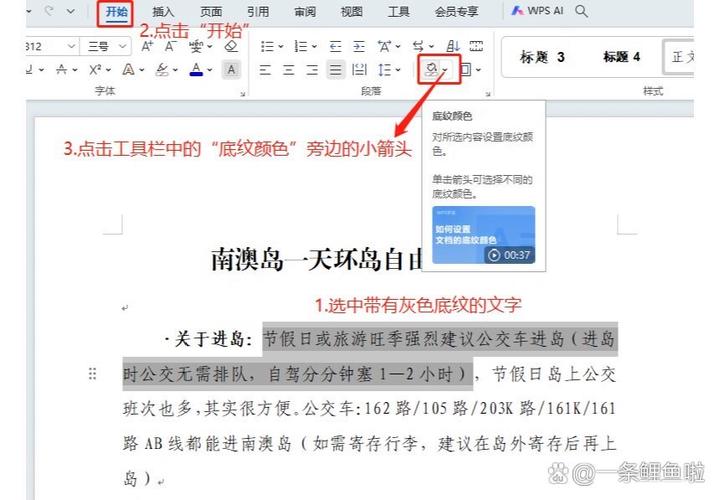Apply the blue font color A
This screenshot has width=719, height=500.
(x=196, y=70)
